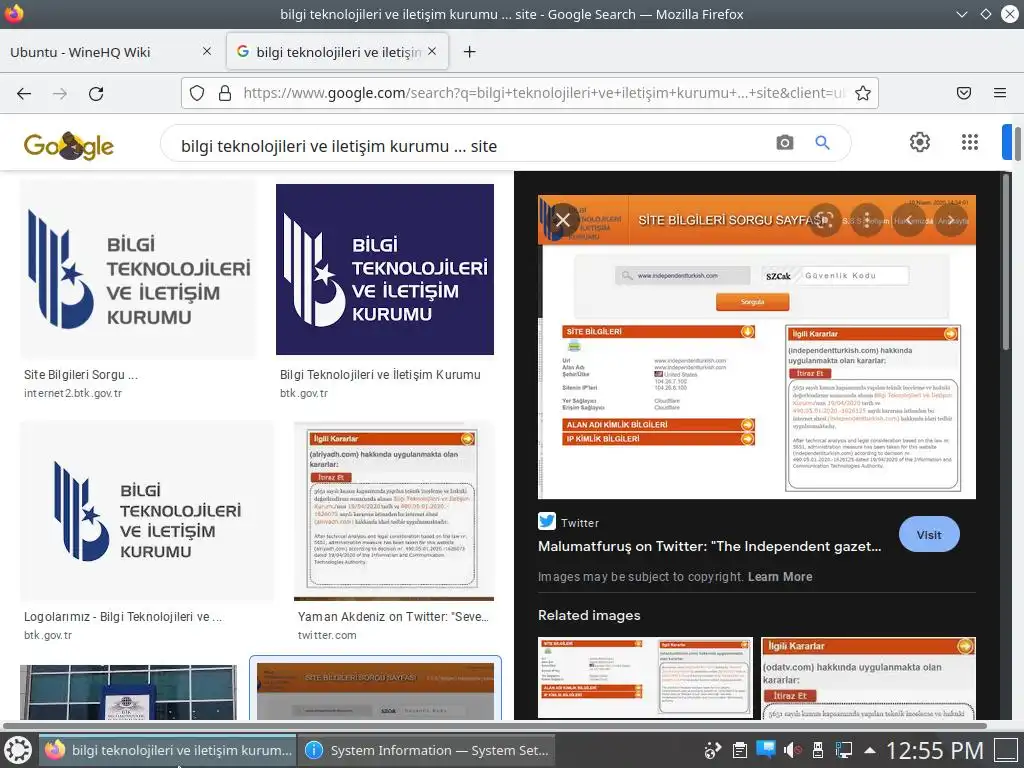Open the Site Bilgileri Sorgu logo thumbnail
Viewport: 1024px width, 768px height.
tap(138, 270)
